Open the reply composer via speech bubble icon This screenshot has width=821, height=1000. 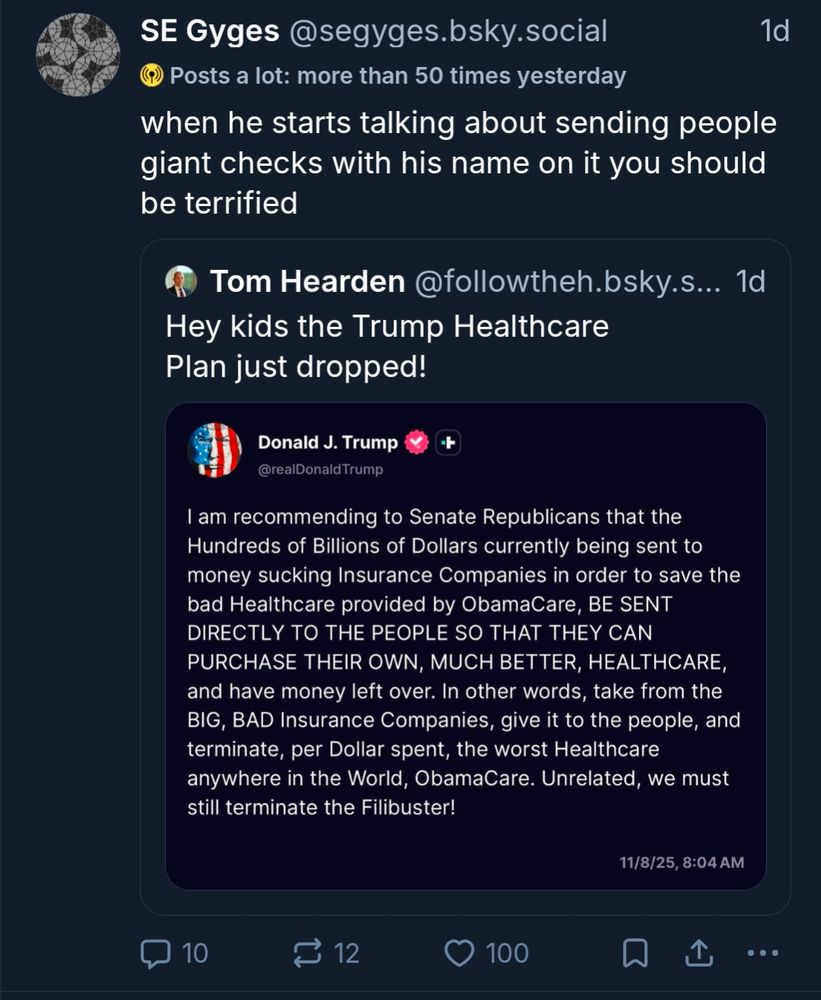[156, 953]
